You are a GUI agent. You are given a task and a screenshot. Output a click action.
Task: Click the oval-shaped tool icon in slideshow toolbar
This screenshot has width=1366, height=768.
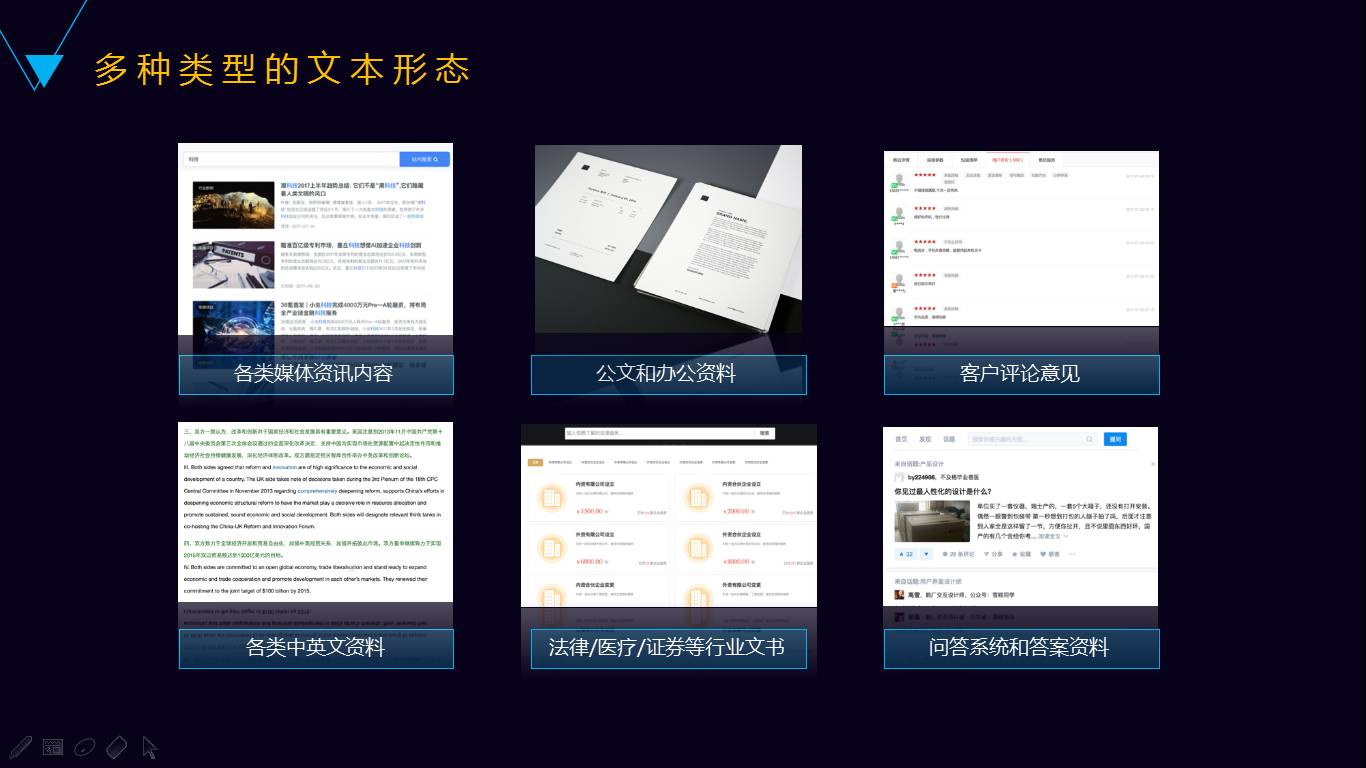coord(85,747)
